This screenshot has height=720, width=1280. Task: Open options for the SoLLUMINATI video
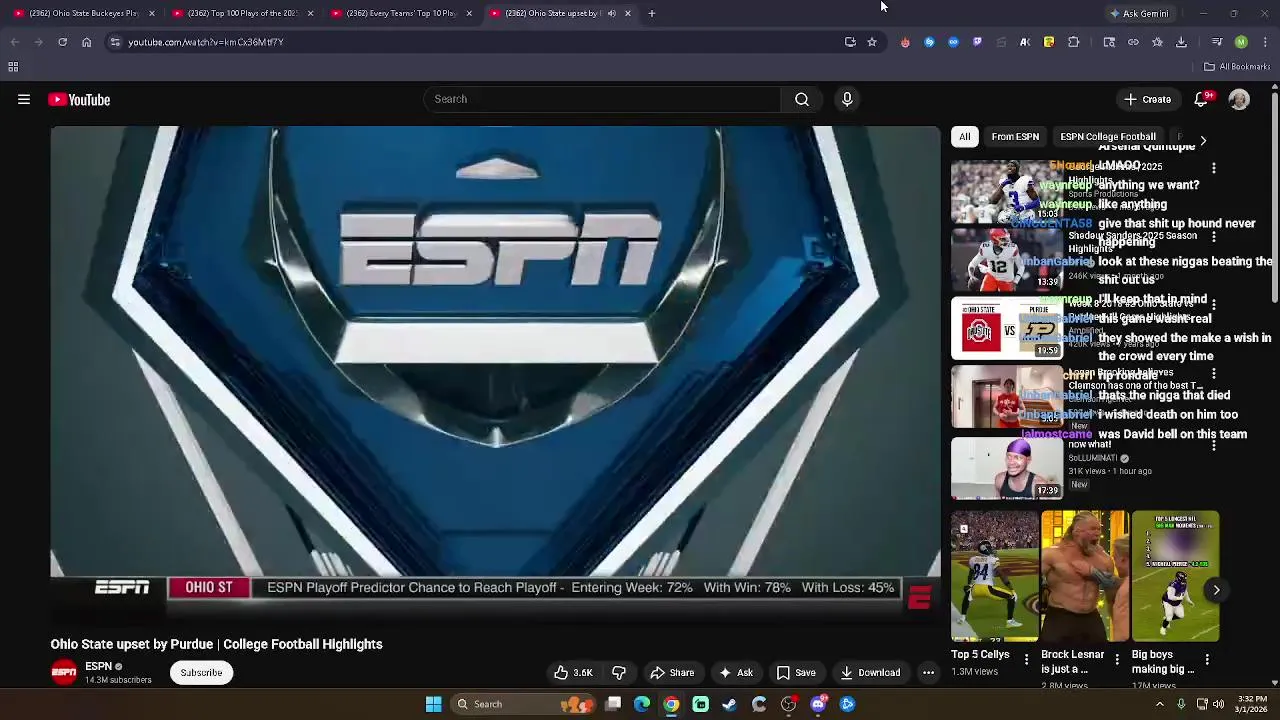click(1214, 446)
